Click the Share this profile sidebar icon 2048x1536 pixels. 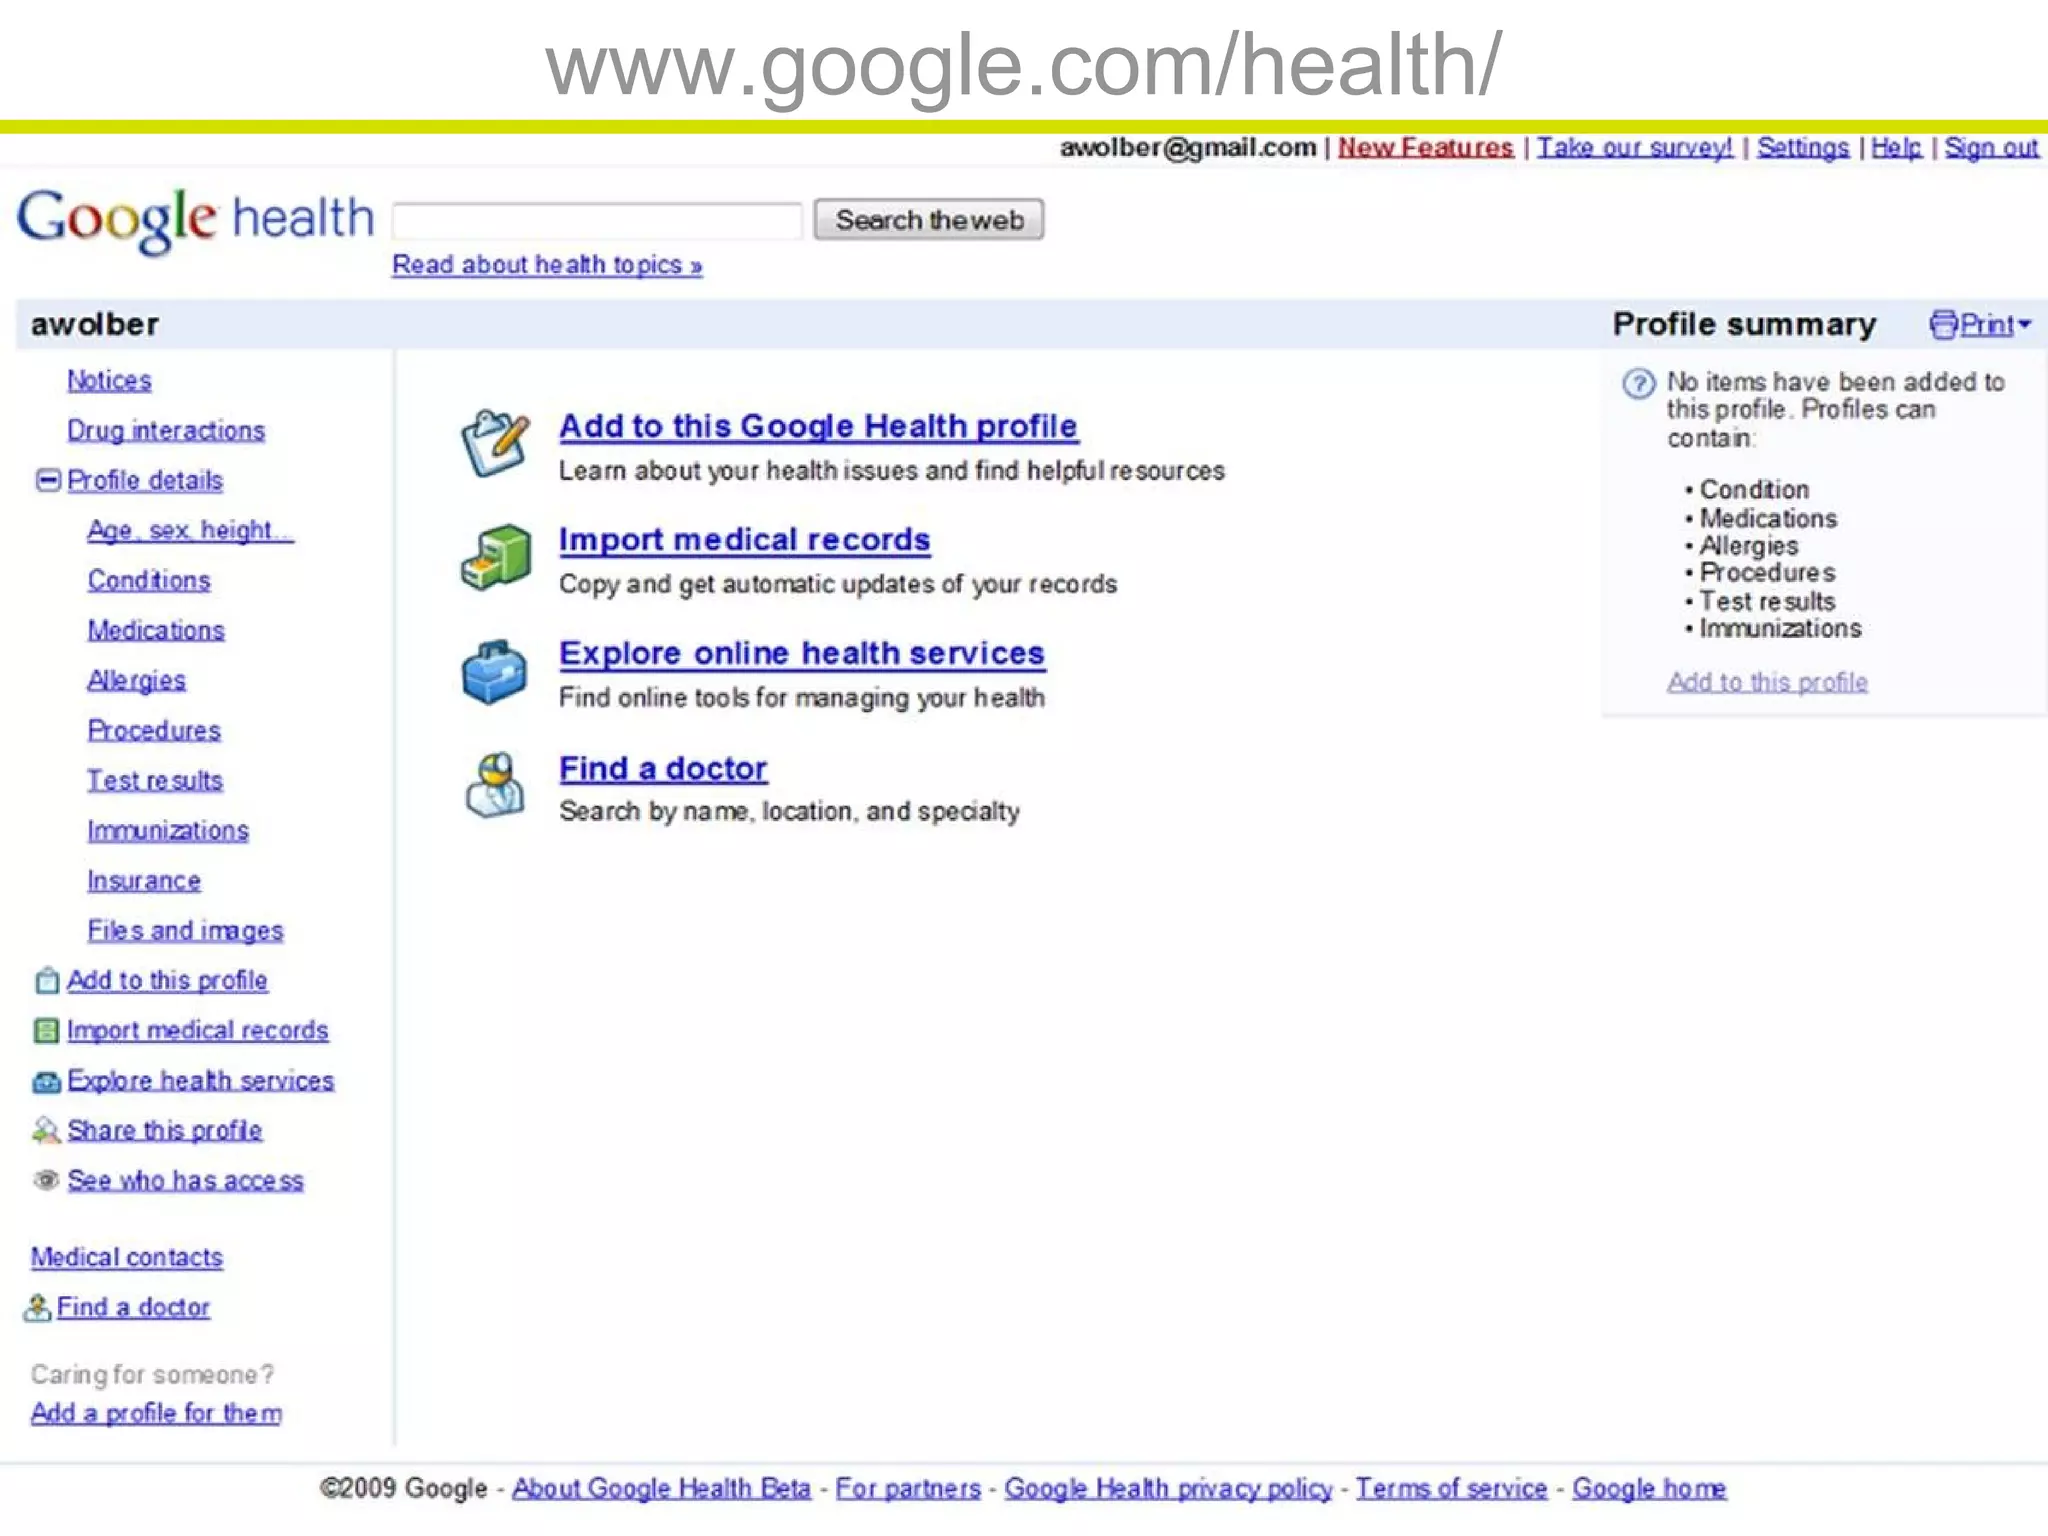click(46, 1131)
